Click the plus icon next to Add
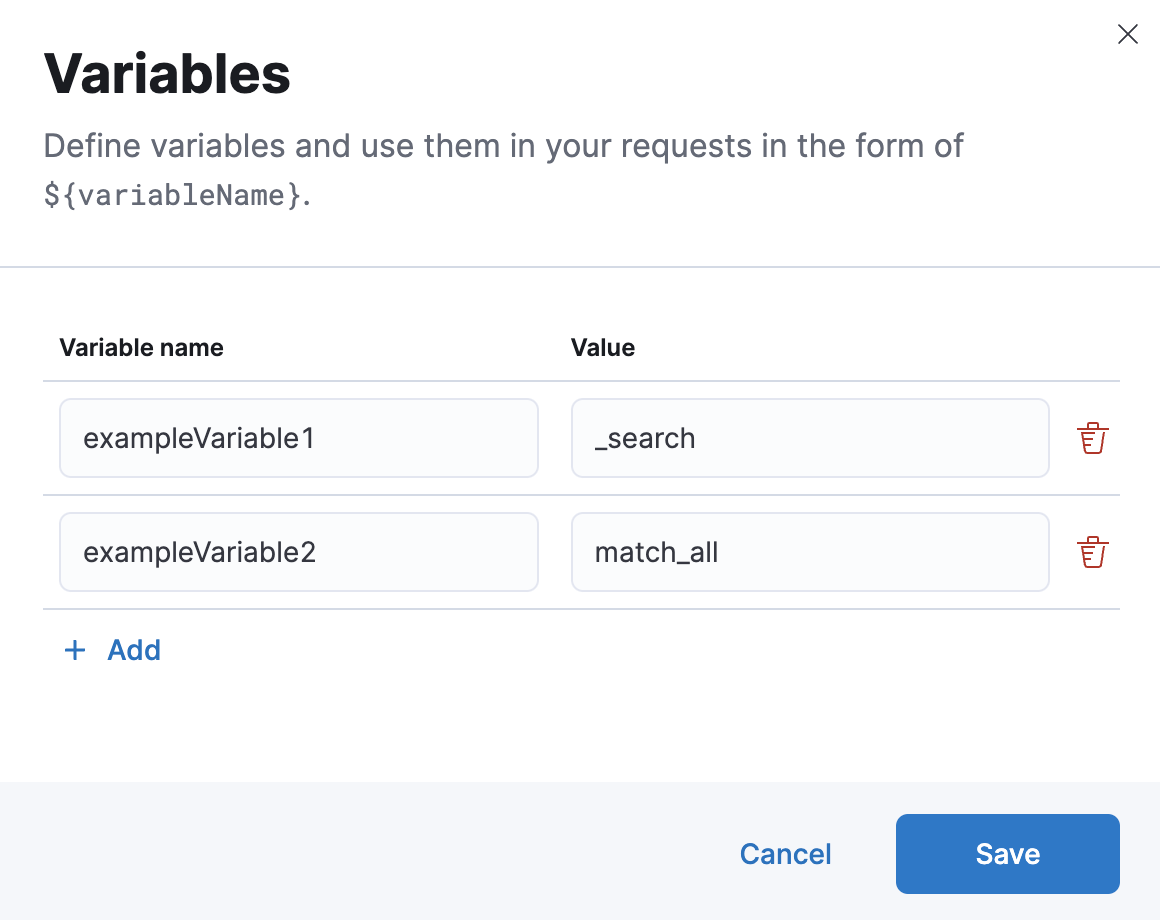 click(x=75, y=650)
